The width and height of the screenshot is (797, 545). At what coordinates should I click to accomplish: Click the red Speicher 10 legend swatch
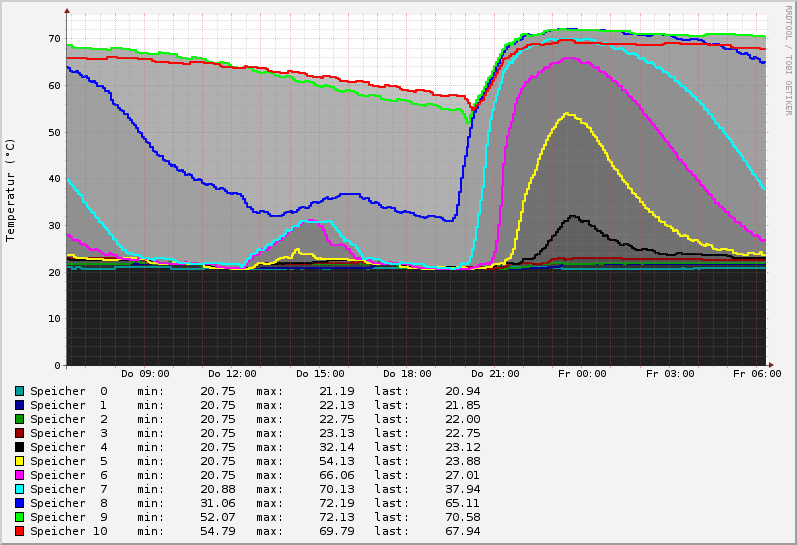(x=19, y=531)
